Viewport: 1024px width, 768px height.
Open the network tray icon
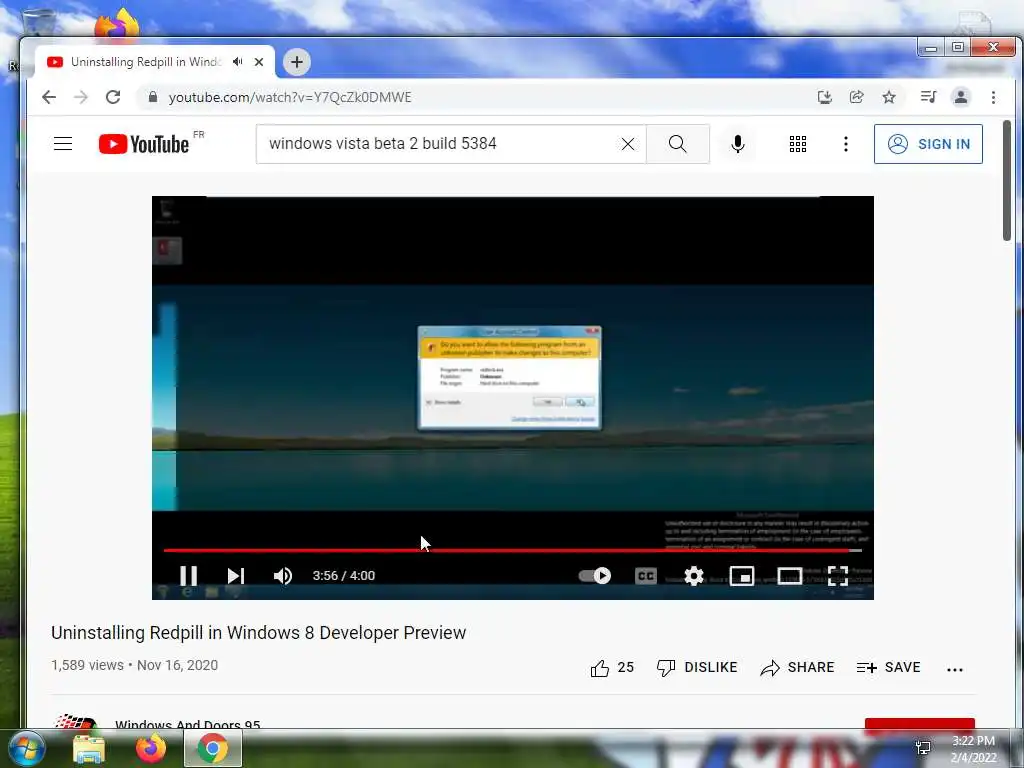click(x=923, y=748)
